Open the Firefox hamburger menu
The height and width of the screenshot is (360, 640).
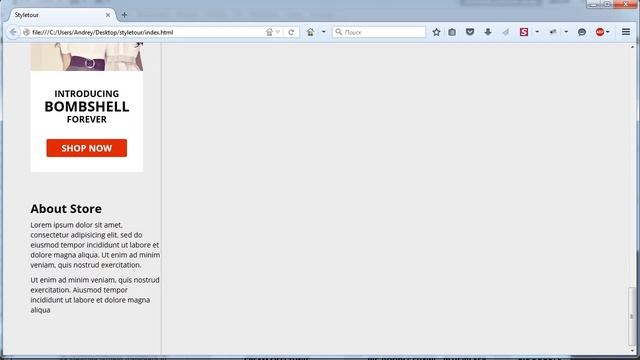click(626, 32)
